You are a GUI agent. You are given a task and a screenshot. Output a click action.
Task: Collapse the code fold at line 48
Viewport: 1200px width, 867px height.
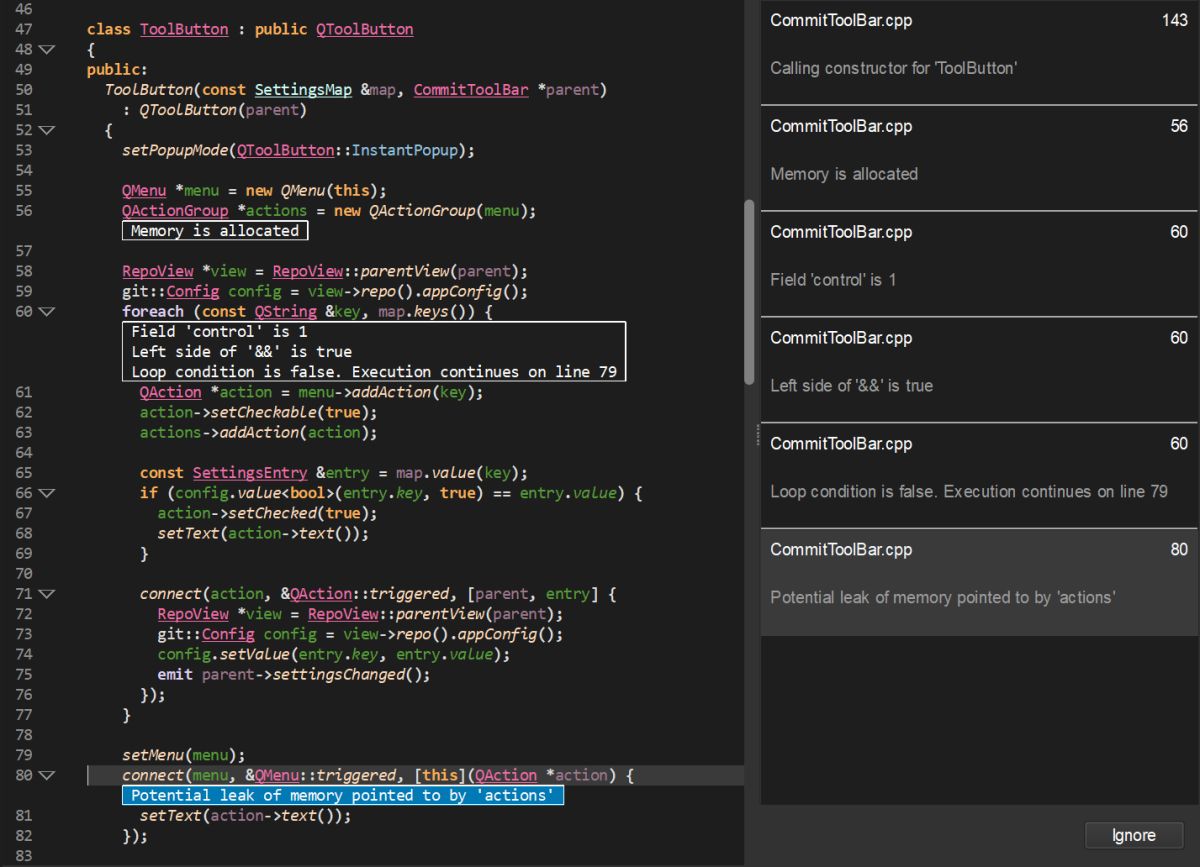pyautogui.click(x=47, y=50)
